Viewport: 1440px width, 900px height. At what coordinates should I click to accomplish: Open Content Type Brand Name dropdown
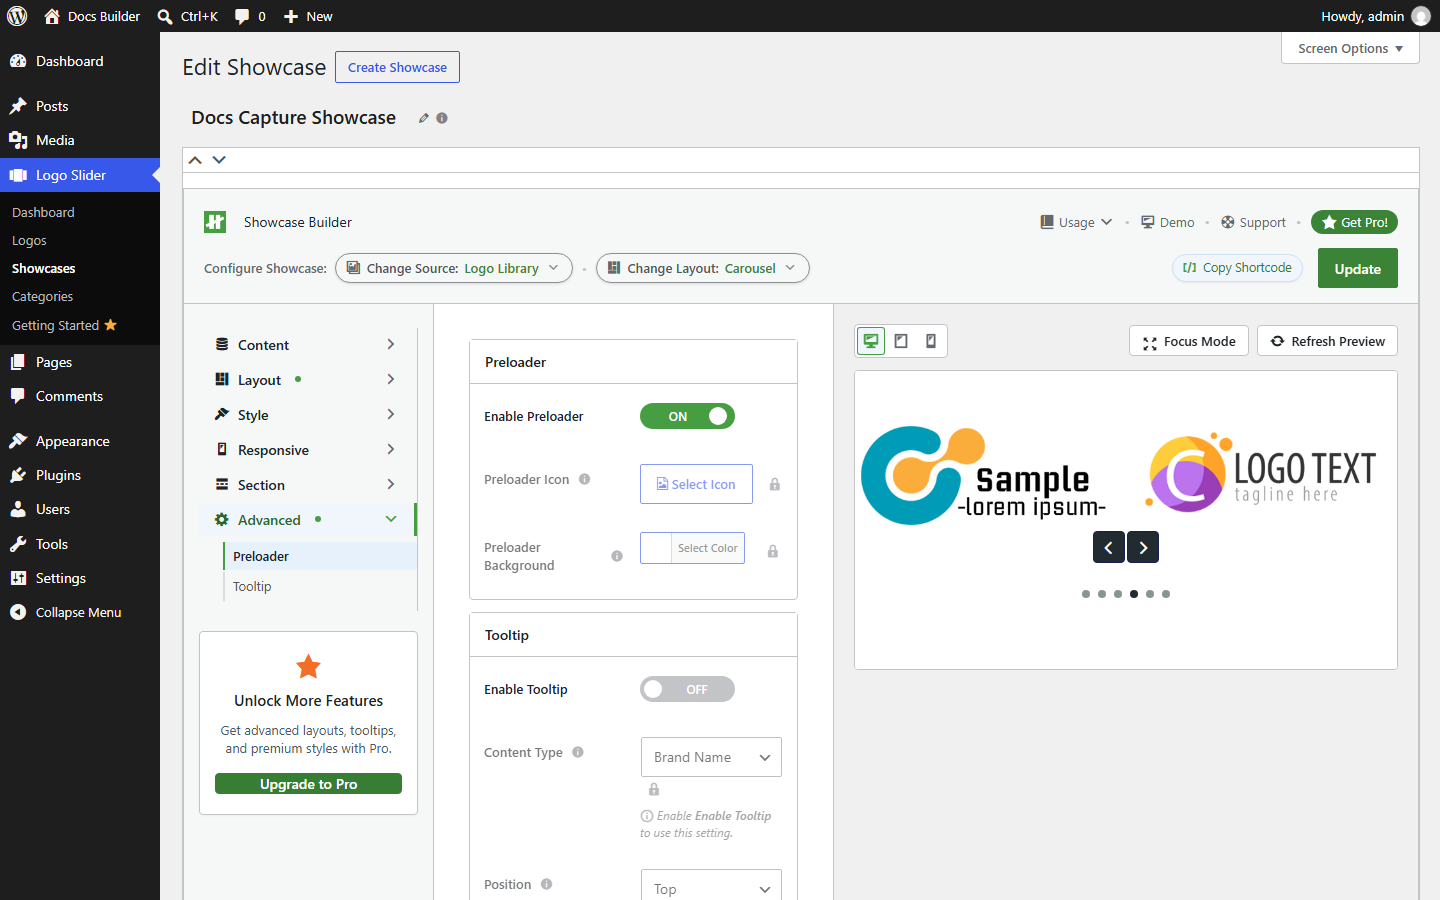point(711,757)
